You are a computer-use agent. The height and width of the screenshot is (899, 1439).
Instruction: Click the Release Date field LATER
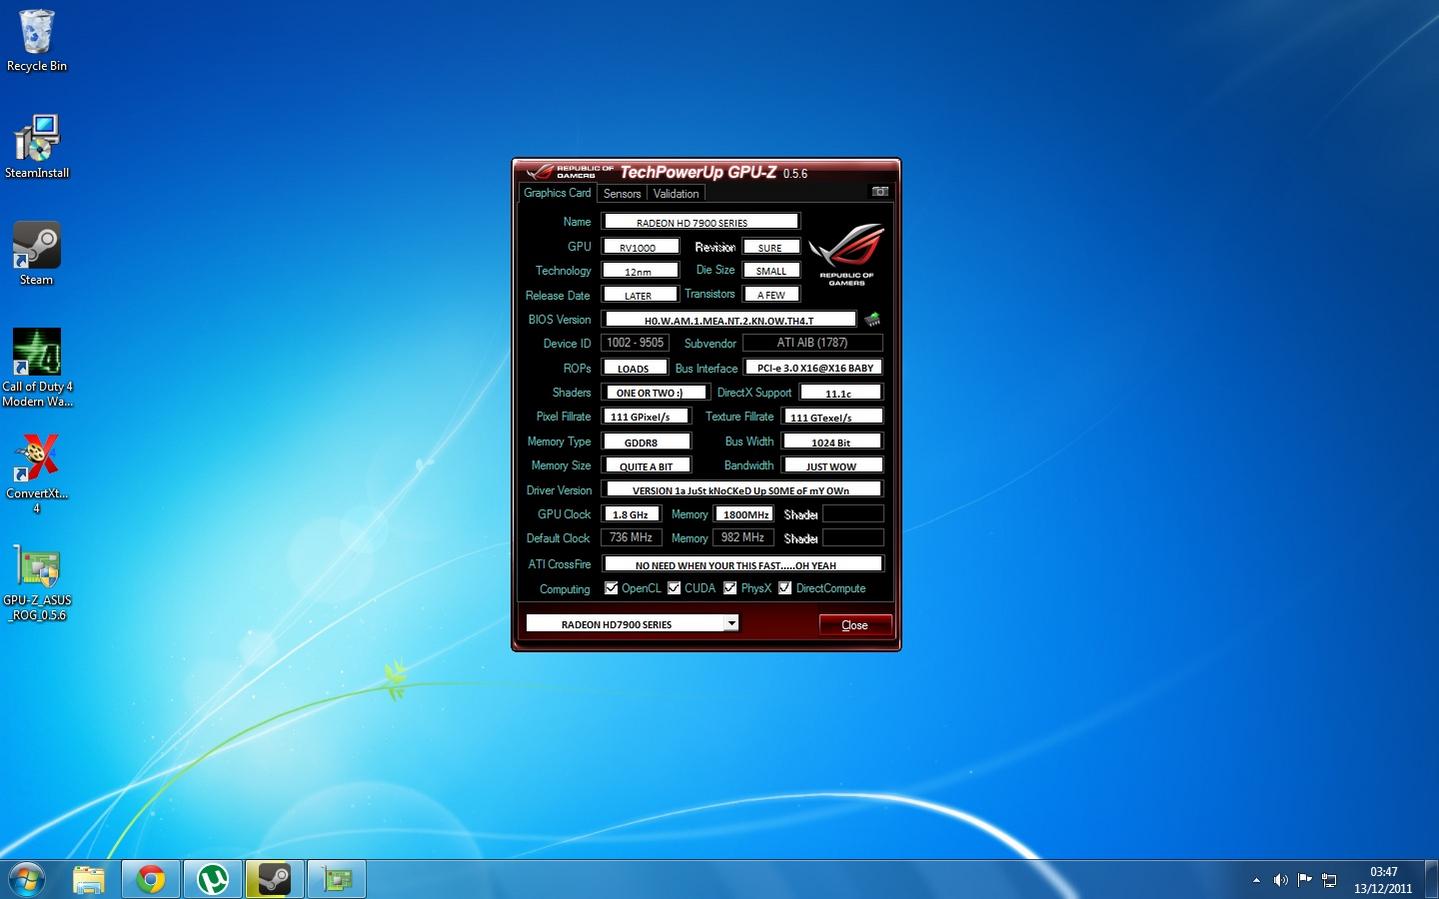640,295
